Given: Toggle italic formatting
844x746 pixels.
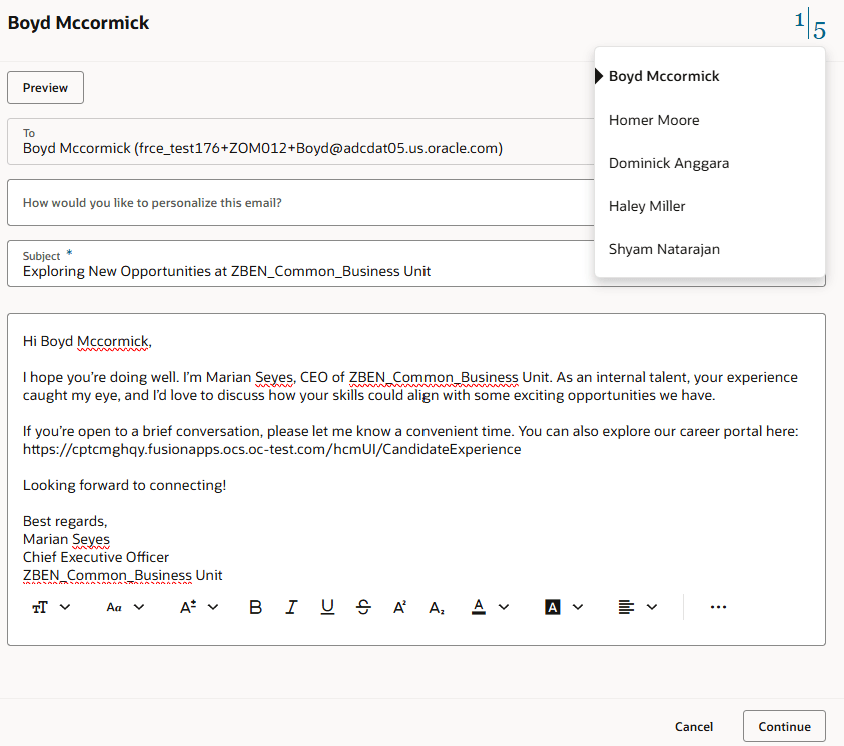Looking at the screenshot, I should coord(291,607).
